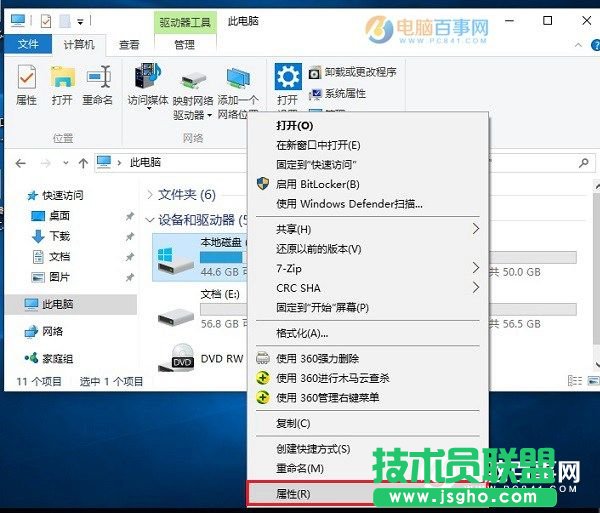Click Uninstall or change a program (卸载或更改程序)

click(353, 72)
